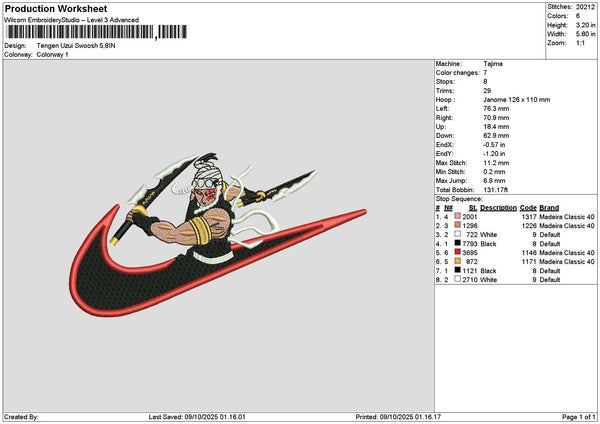Click the Stitches count 20212
600x424 pixels.
click(x=585, y=7)
